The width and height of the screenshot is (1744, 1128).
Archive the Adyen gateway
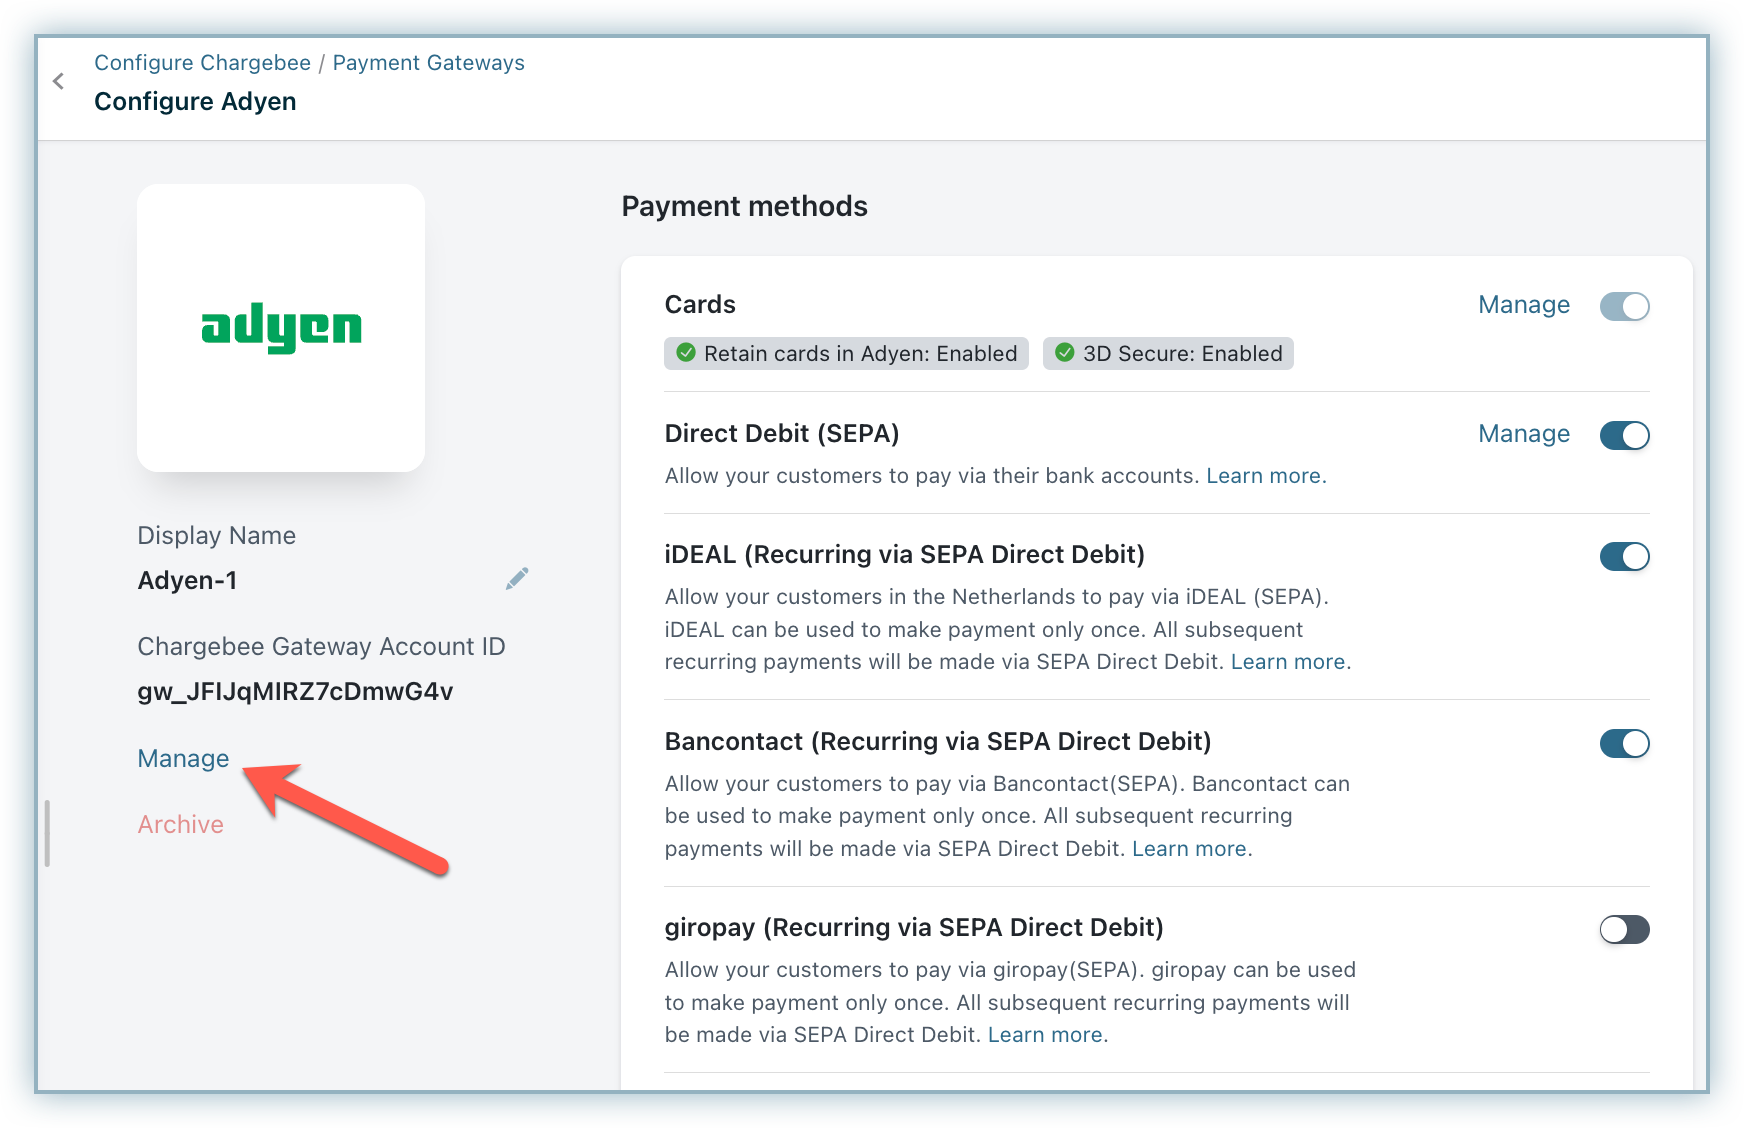180,825
